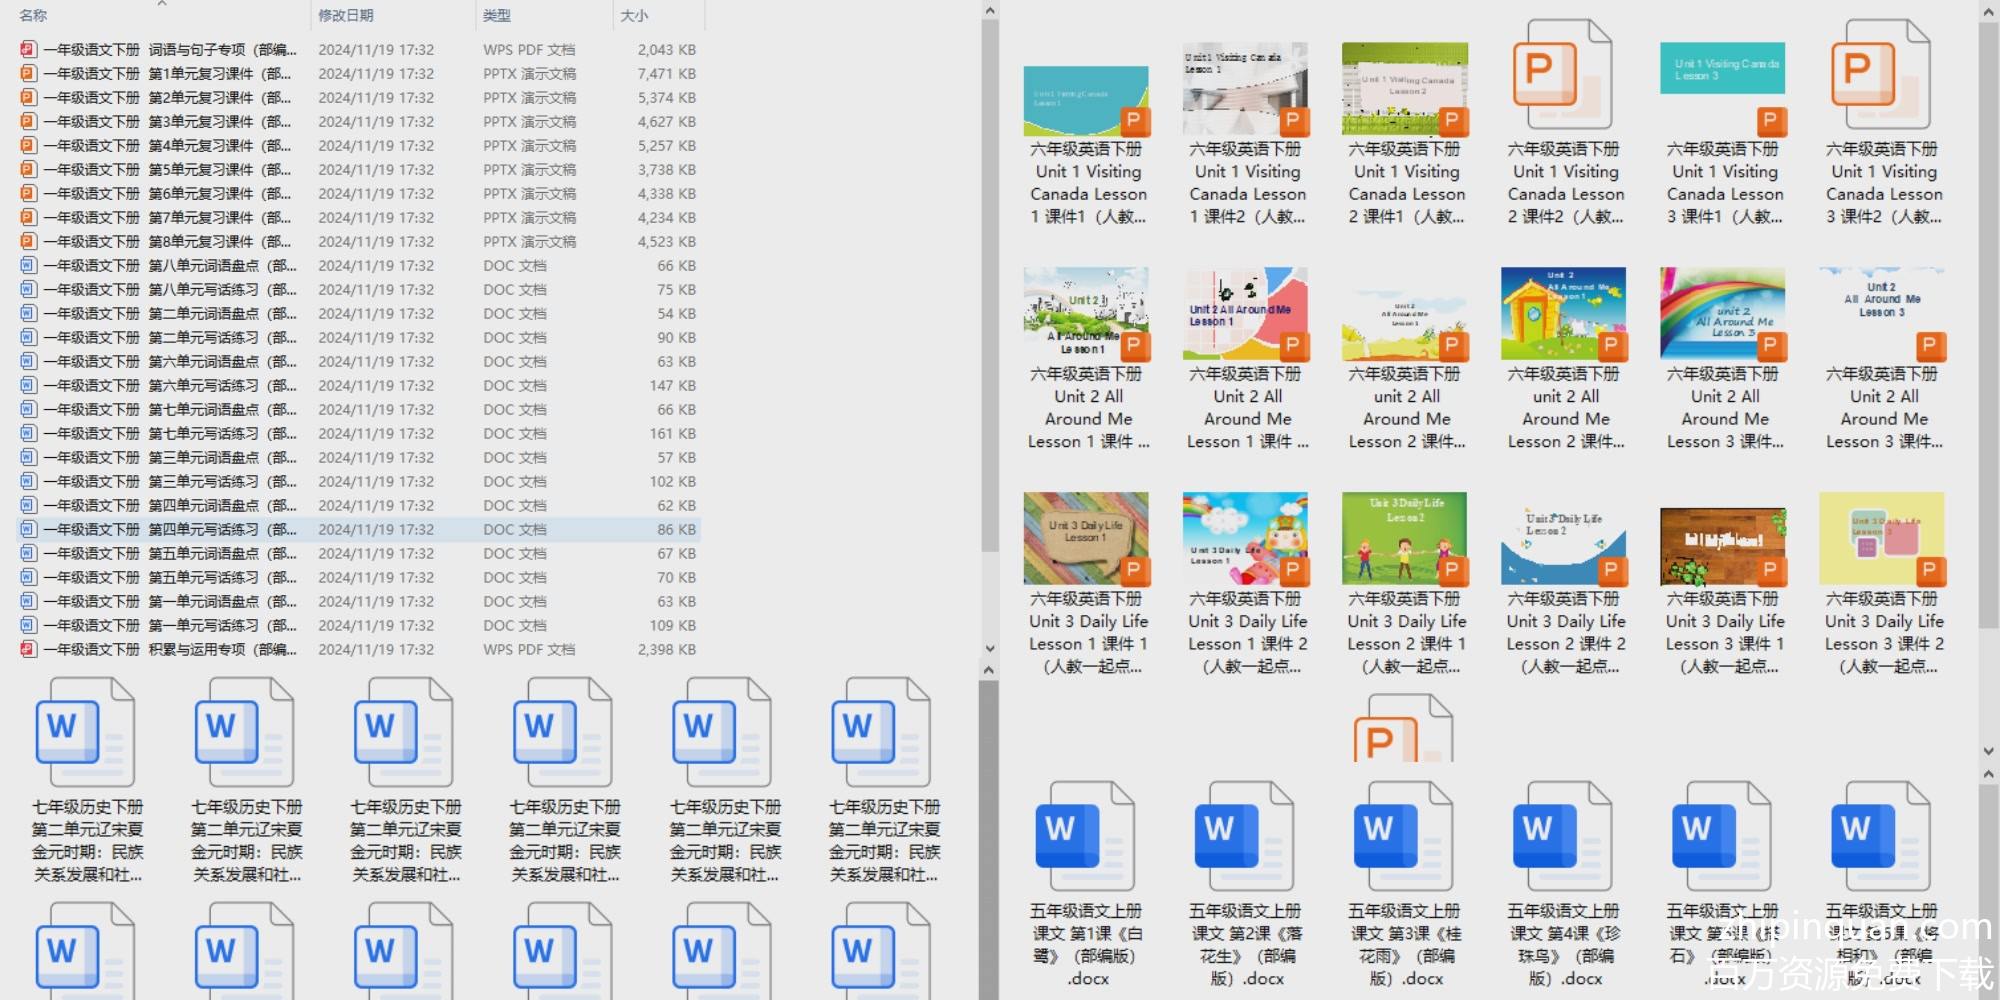The height and width of the screenshot is (1000, 2000).
Task: Click the WPS PDF 文档 type of 词语与句子专项
Action: [x=529, y=49]
